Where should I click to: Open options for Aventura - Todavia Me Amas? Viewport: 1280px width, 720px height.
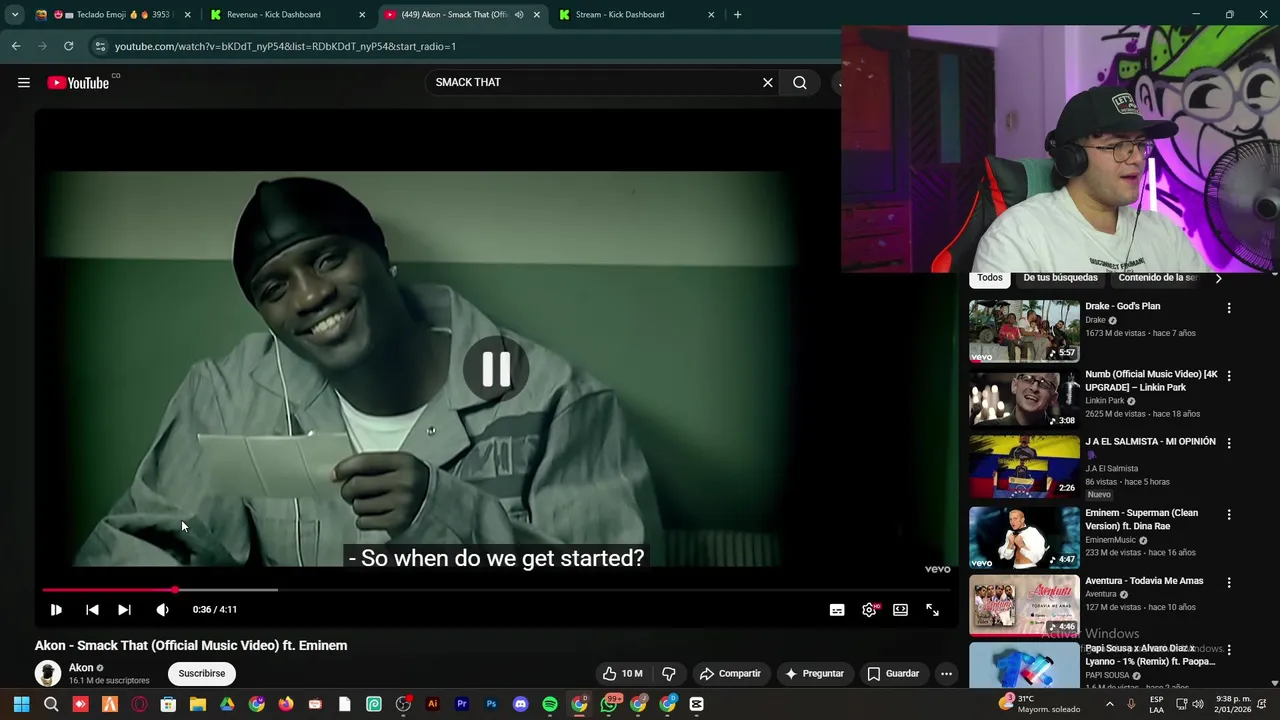click(x=1229, y=582)
